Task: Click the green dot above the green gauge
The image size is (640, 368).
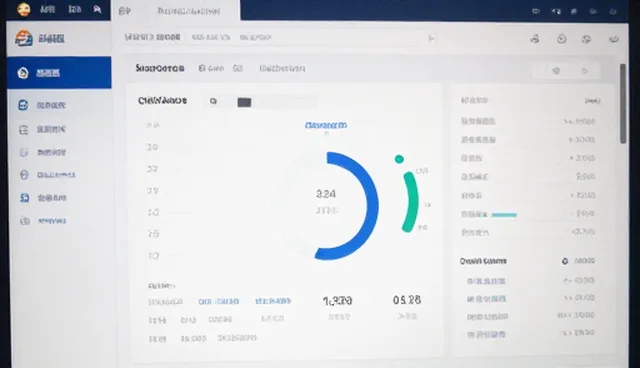Action: click(x=399, y=159)
